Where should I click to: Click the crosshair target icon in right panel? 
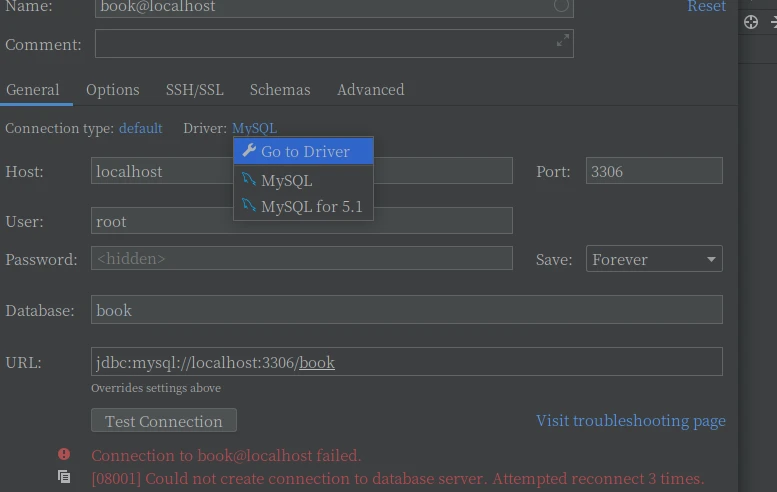coord(751,22)
